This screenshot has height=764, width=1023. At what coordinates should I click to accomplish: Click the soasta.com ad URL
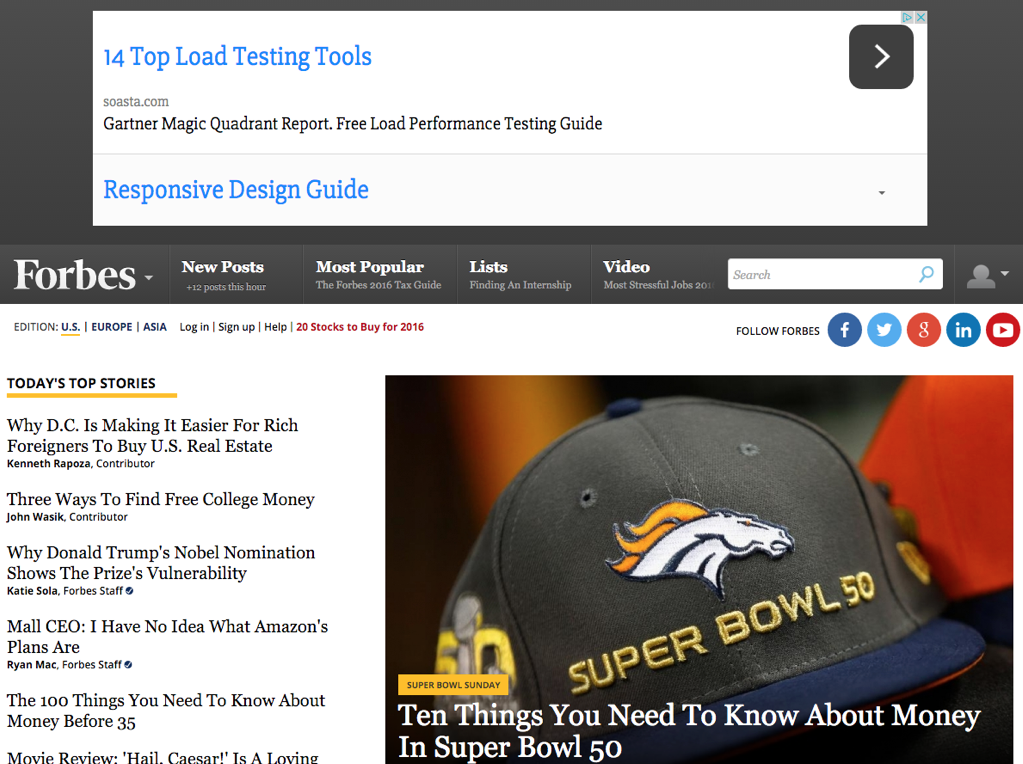[x=136, y=102]
